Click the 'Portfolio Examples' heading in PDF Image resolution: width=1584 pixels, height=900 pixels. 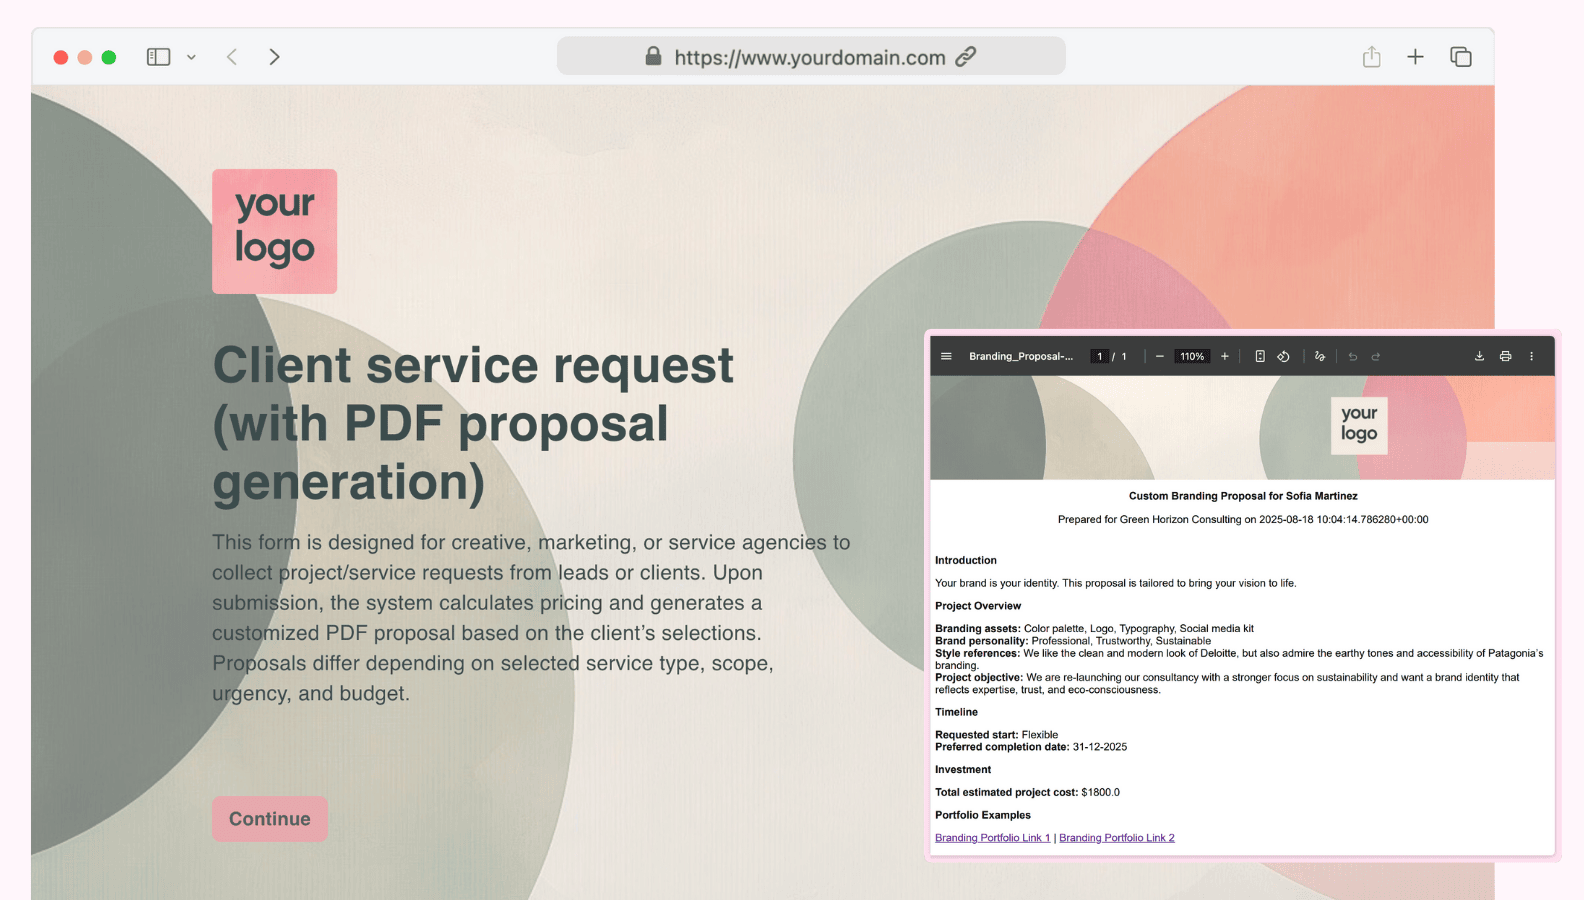pos(983,815)
